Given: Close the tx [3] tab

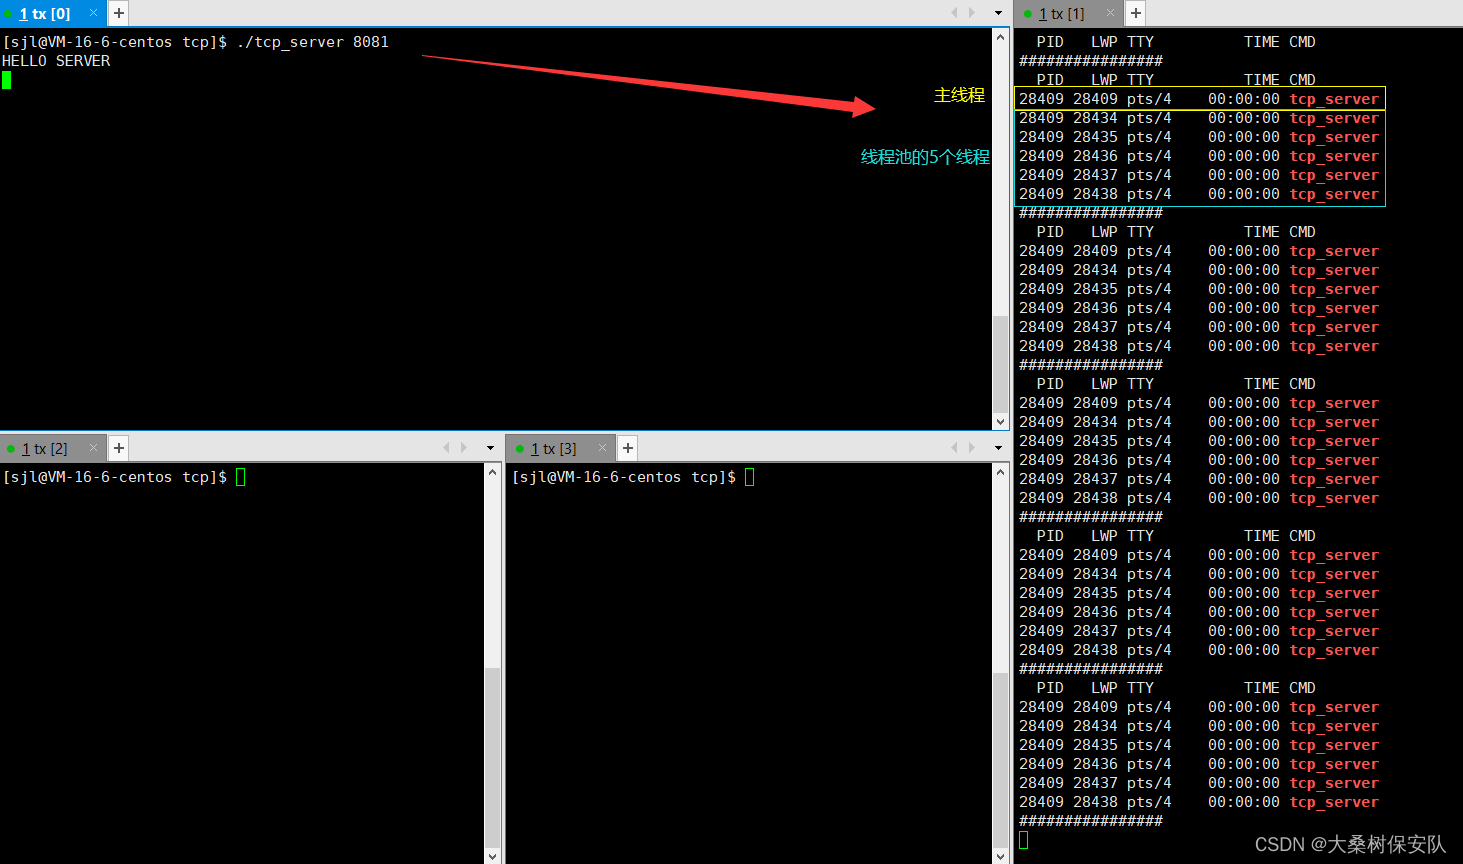Looking at the screenshot, I should coord(602,448).
